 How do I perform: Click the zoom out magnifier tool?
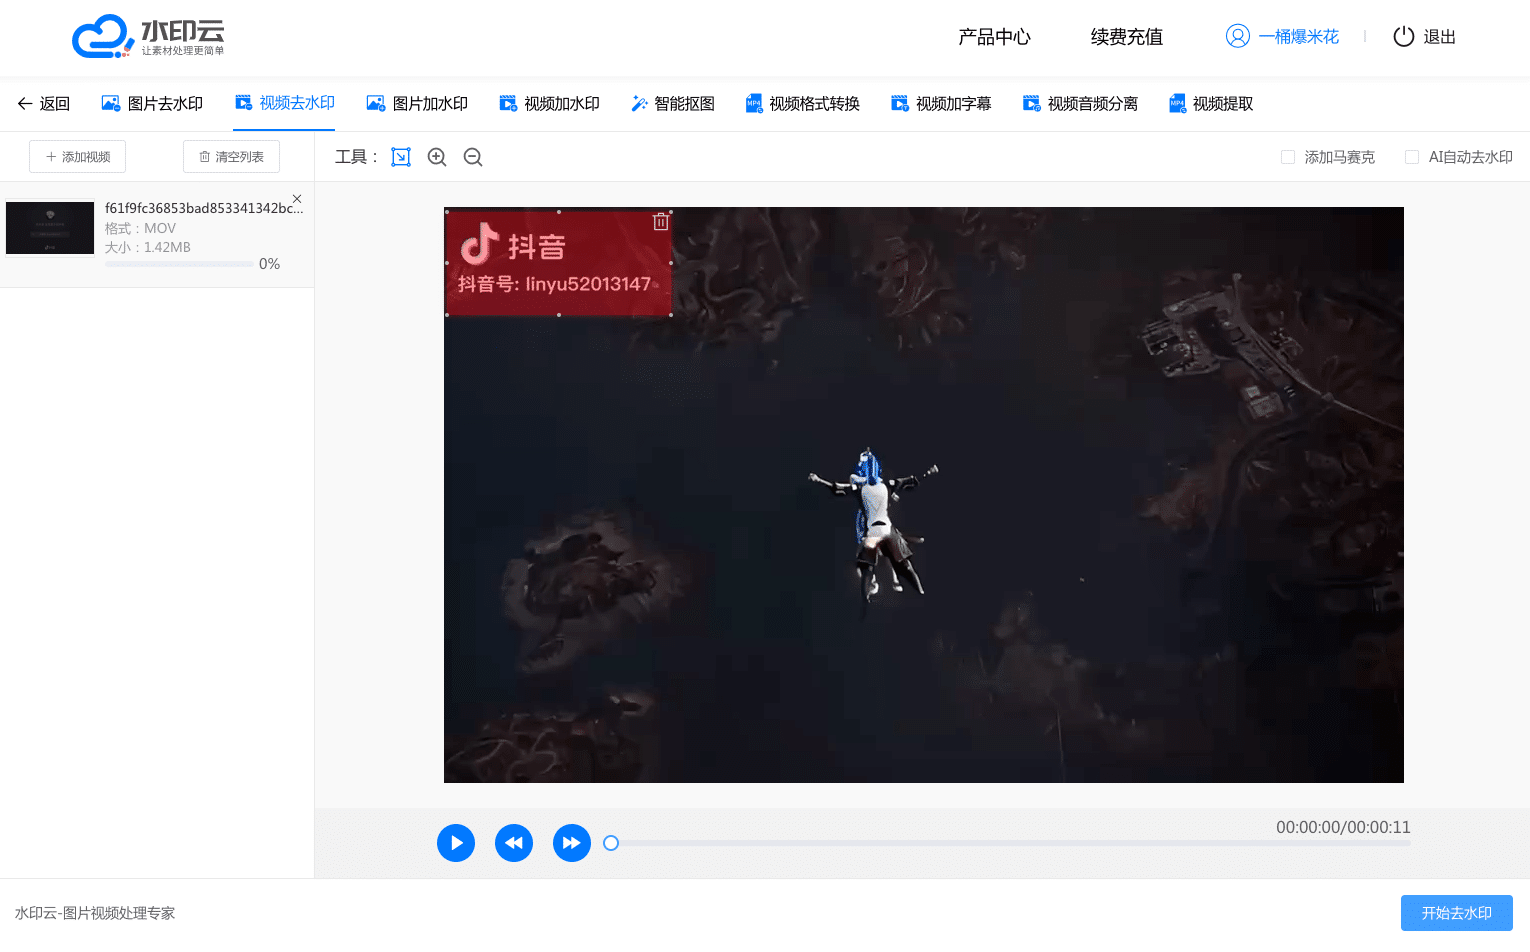pos(473,157)
